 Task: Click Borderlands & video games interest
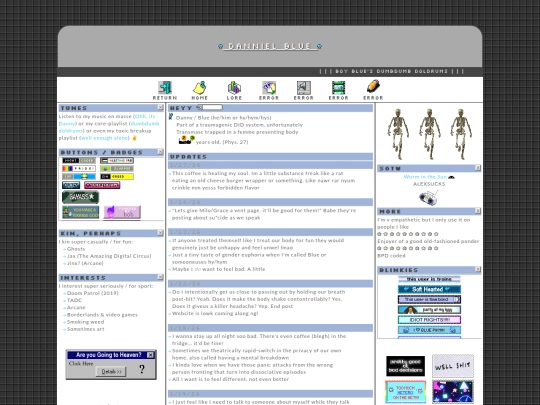point(102,315)
